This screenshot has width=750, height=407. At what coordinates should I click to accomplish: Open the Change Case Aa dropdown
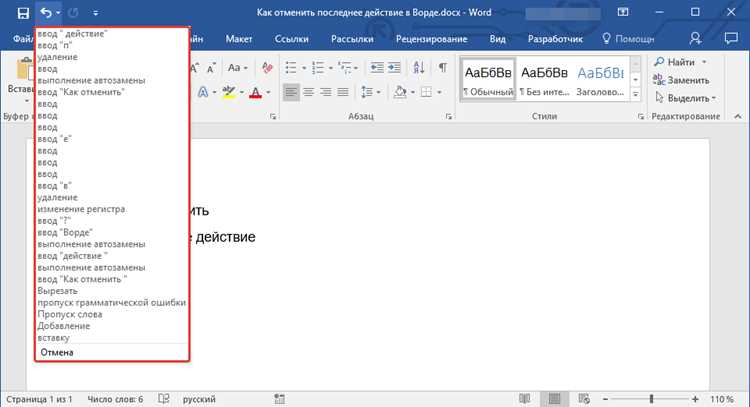(237, 67)
